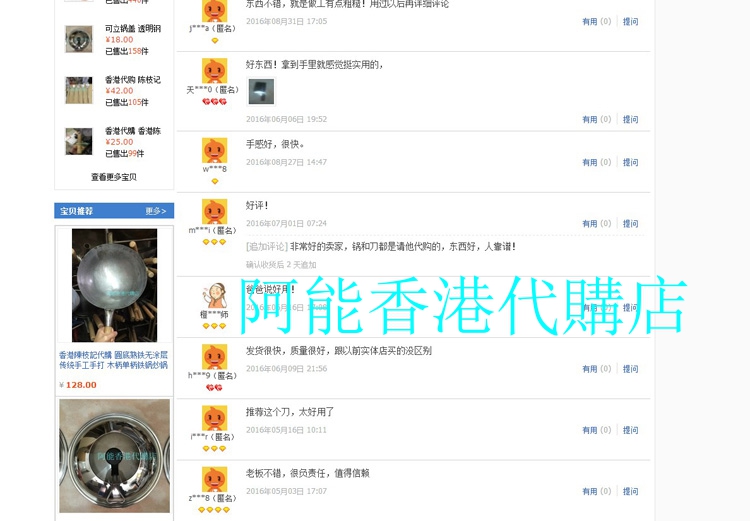Click avatar of reviewer i***r
The width and height of the screenshot is (750, 521).
pos(214,418)
